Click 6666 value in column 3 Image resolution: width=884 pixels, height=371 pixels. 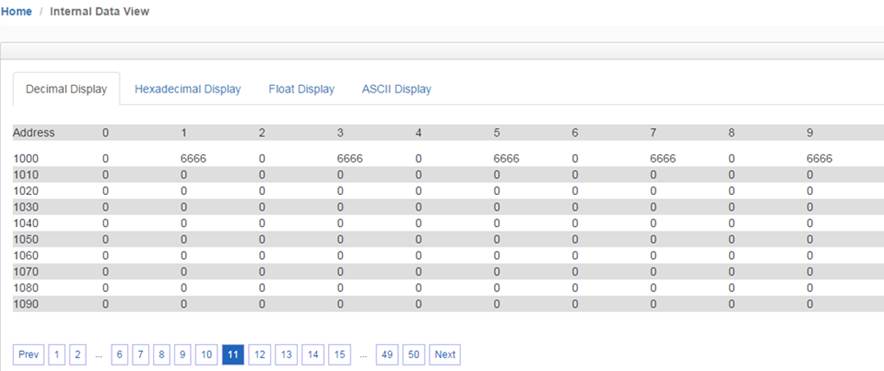tap(350, 159)
